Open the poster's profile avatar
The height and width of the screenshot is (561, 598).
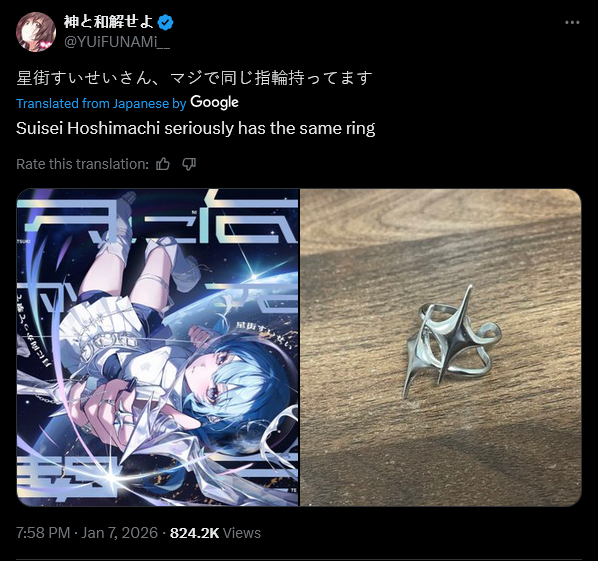click(x=36, y=32)
